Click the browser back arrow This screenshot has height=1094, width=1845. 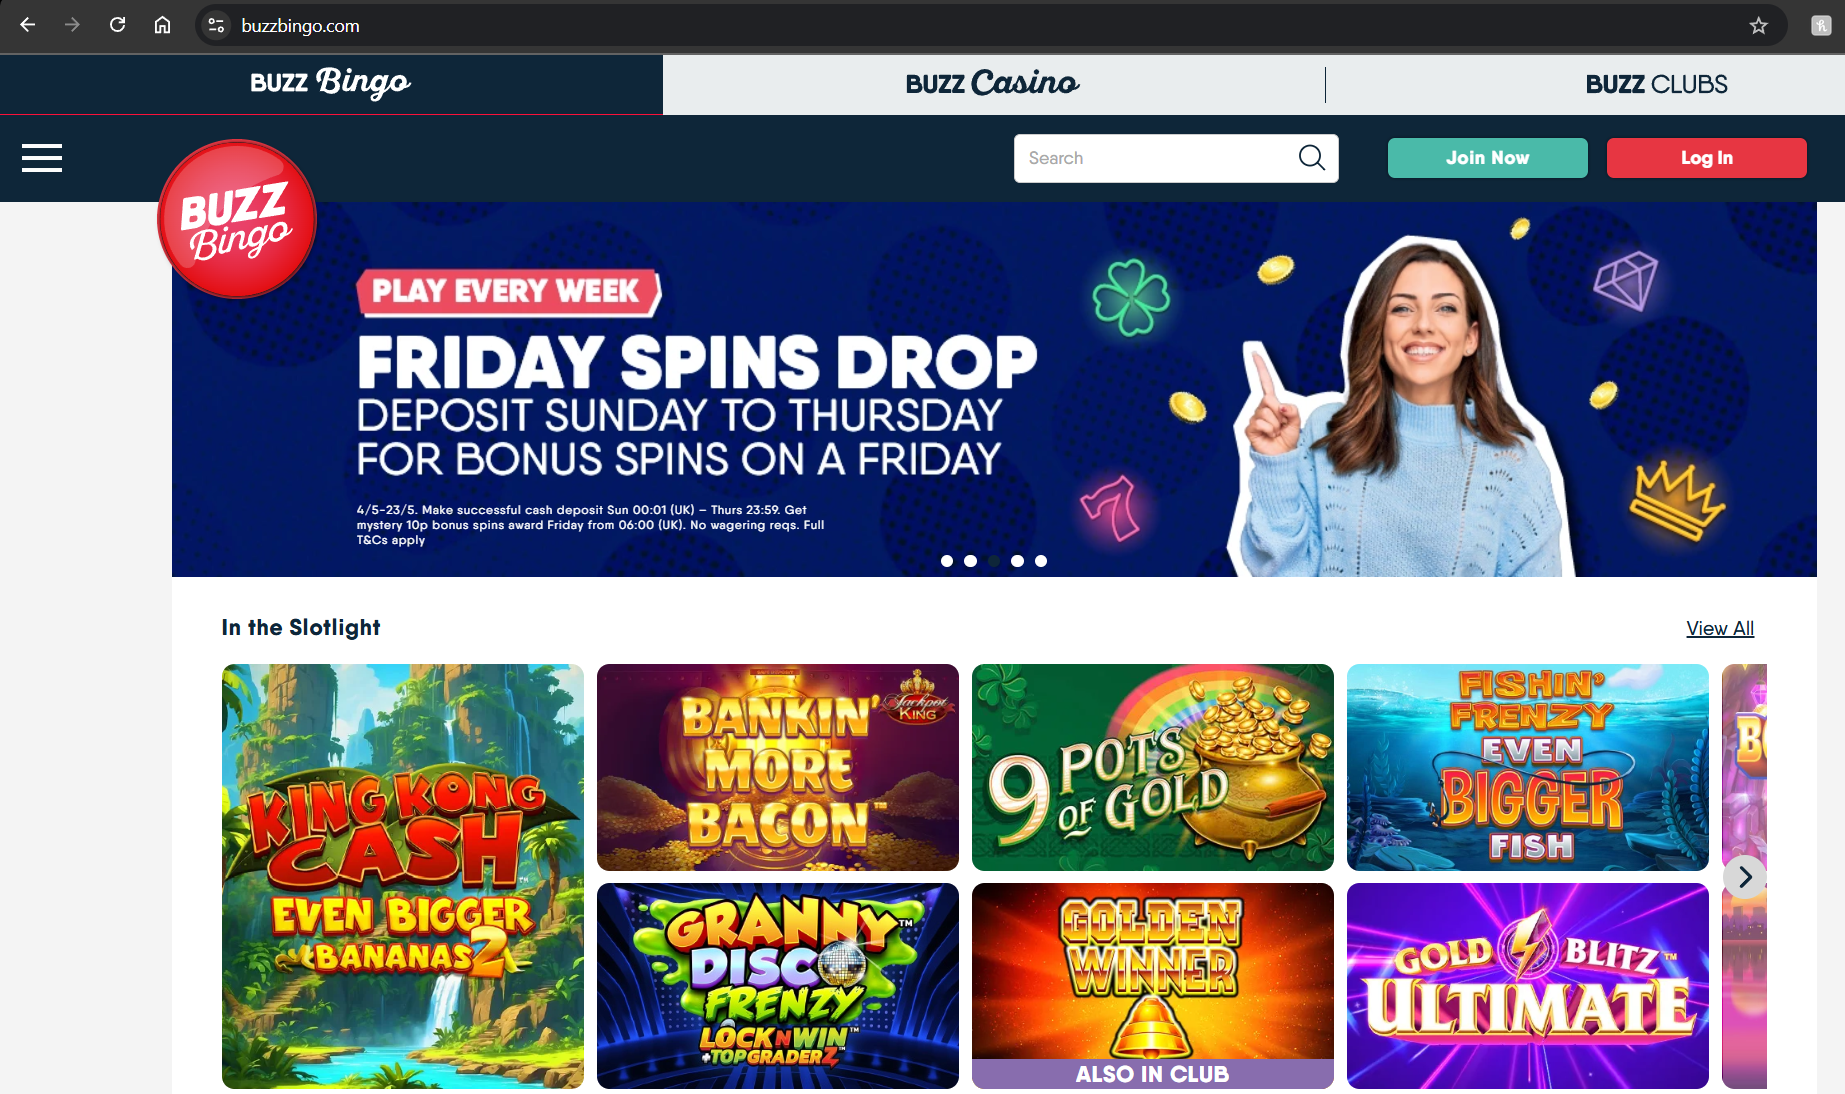coord(28,25)
